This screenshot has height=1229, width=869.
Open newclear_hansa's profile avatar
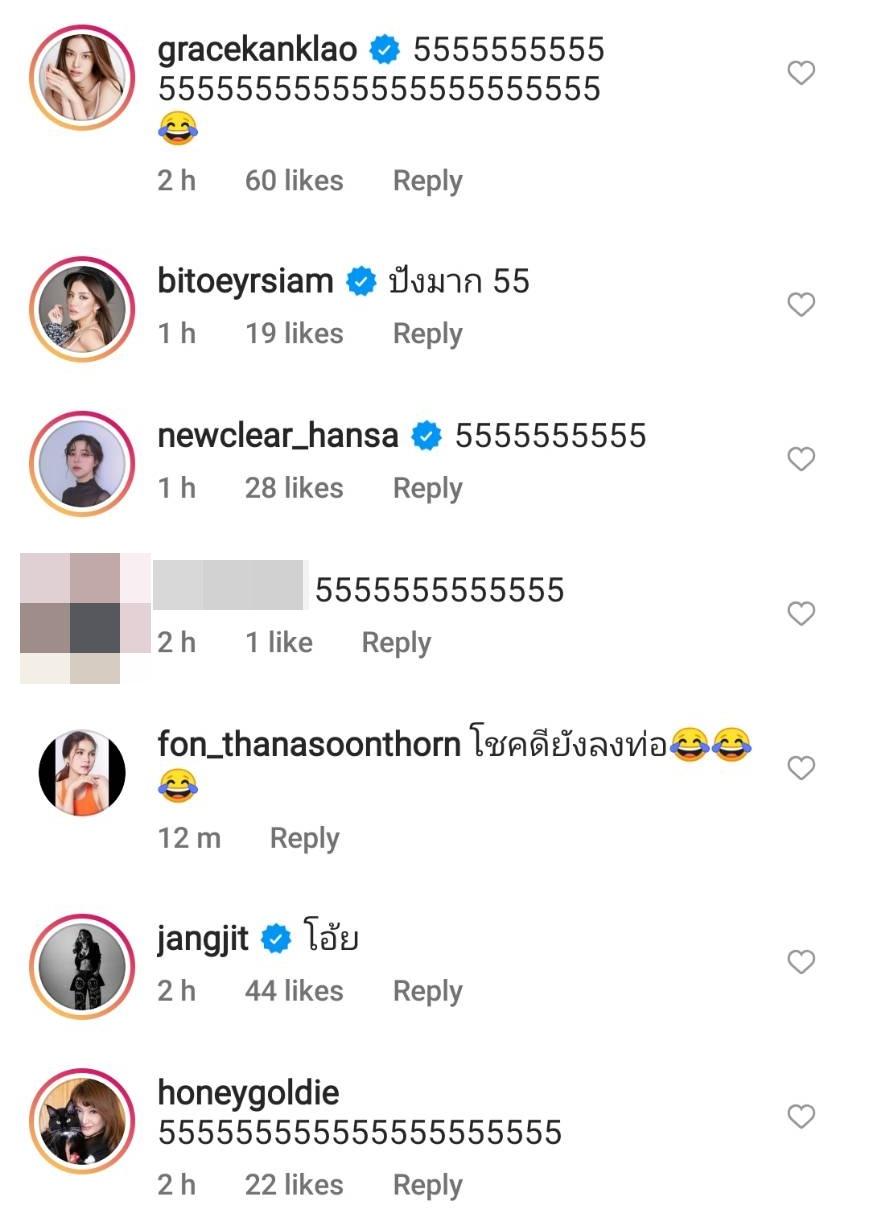pos(82,462)
